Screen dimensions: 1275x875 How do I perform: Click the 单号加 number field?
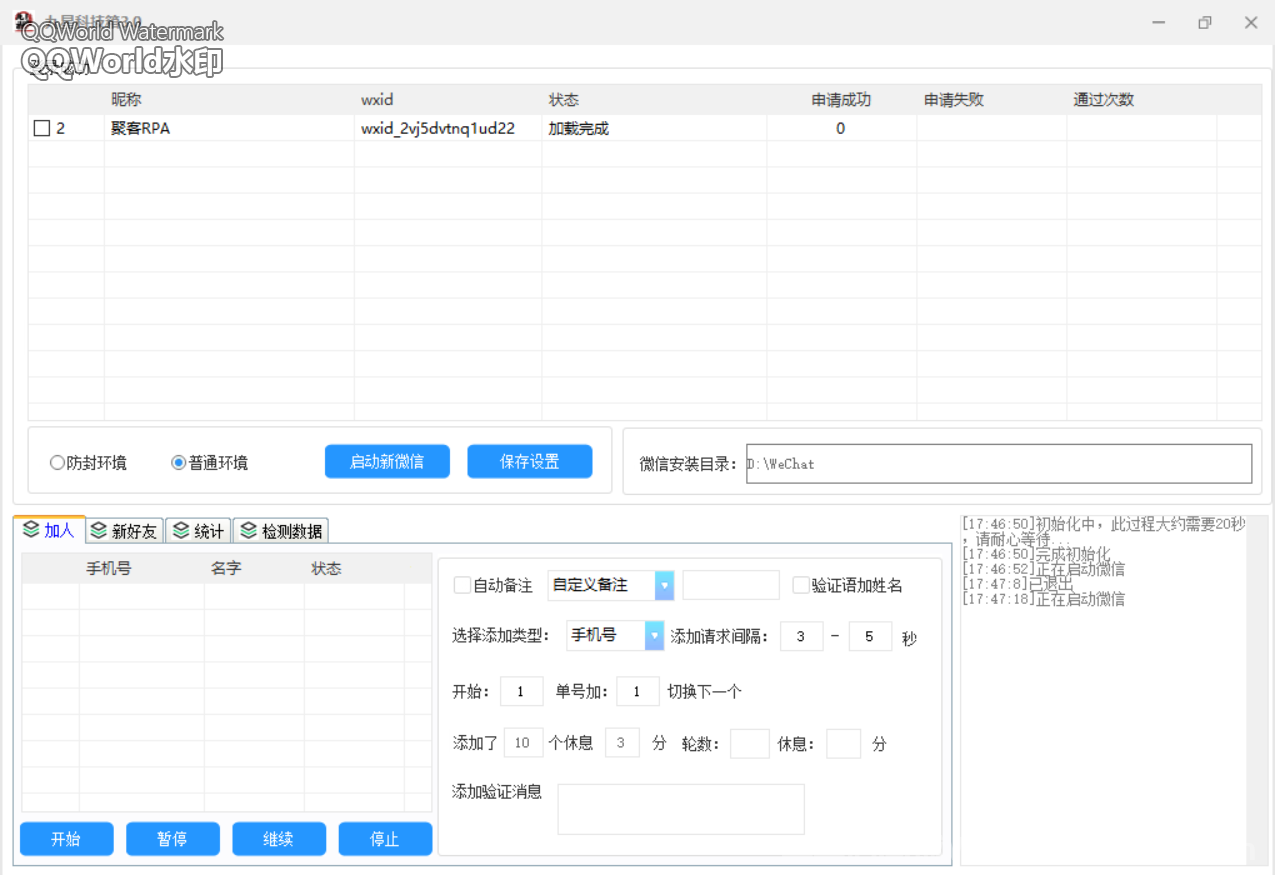[x=638, y=691]
